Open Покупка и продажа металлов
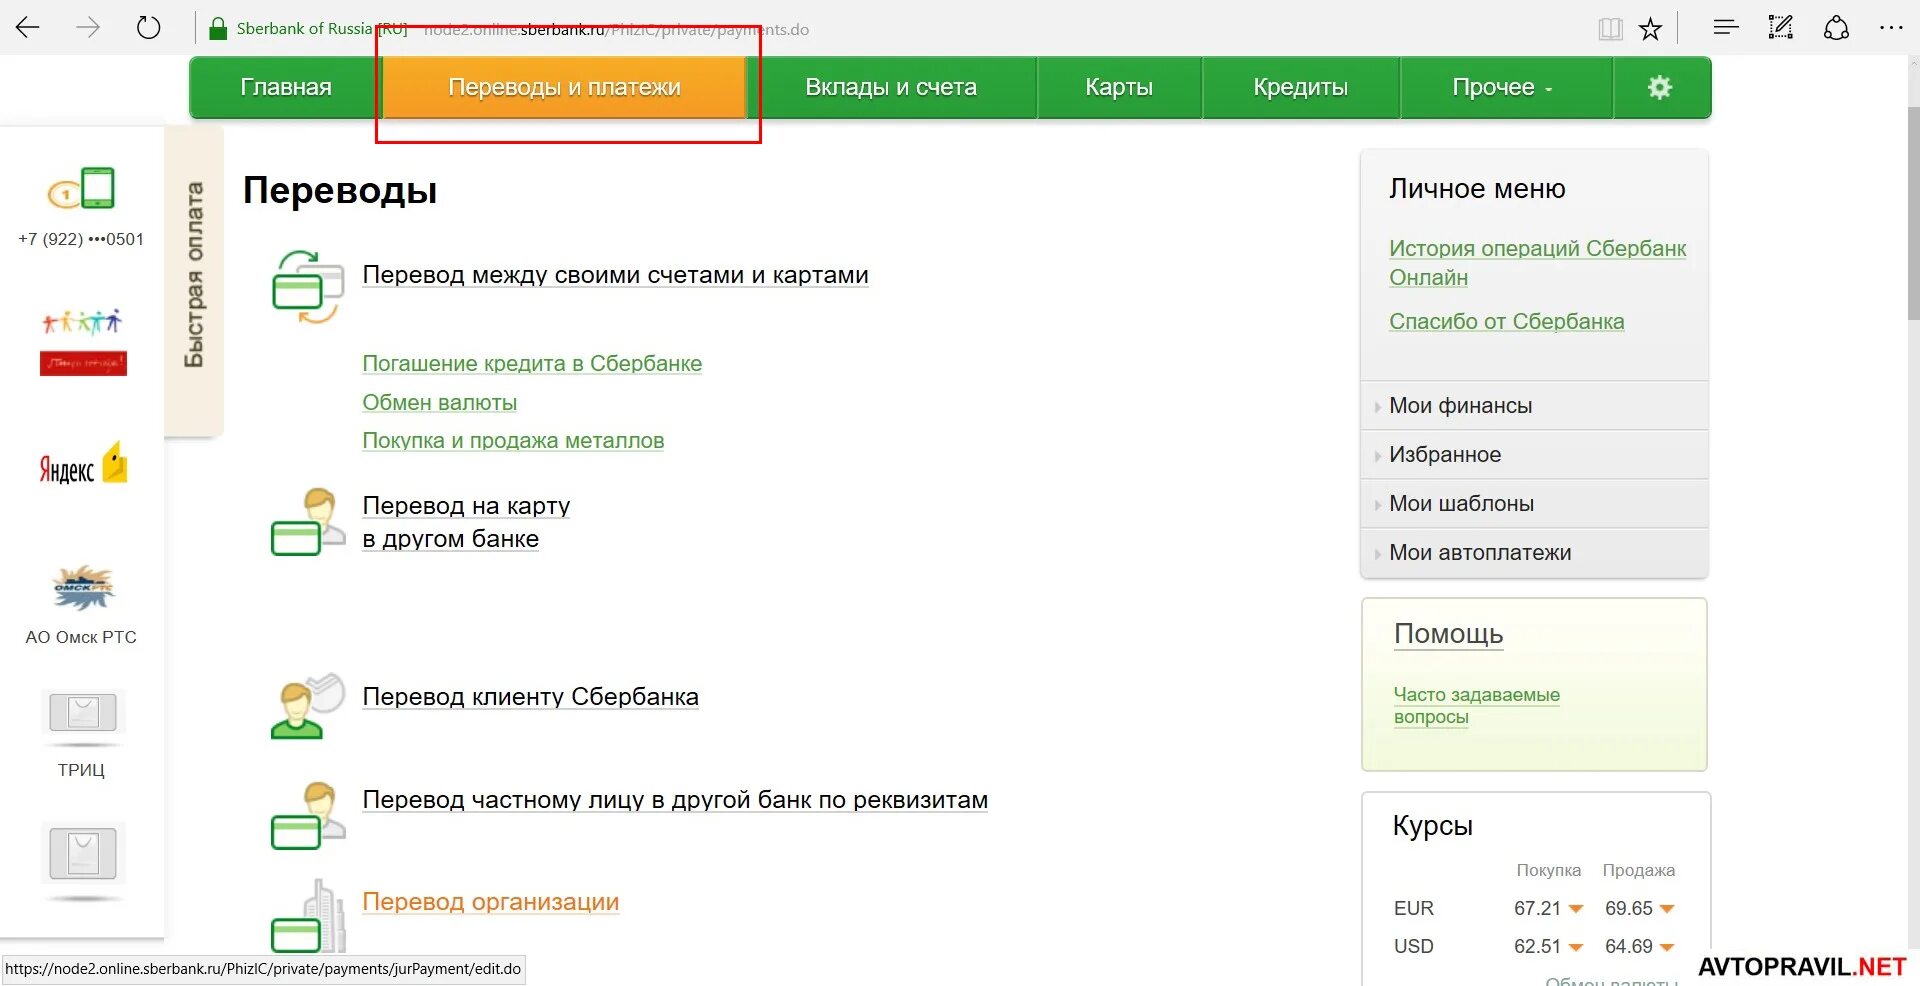The width and height of the screenshot is (1920, 986). coord(513,441)
